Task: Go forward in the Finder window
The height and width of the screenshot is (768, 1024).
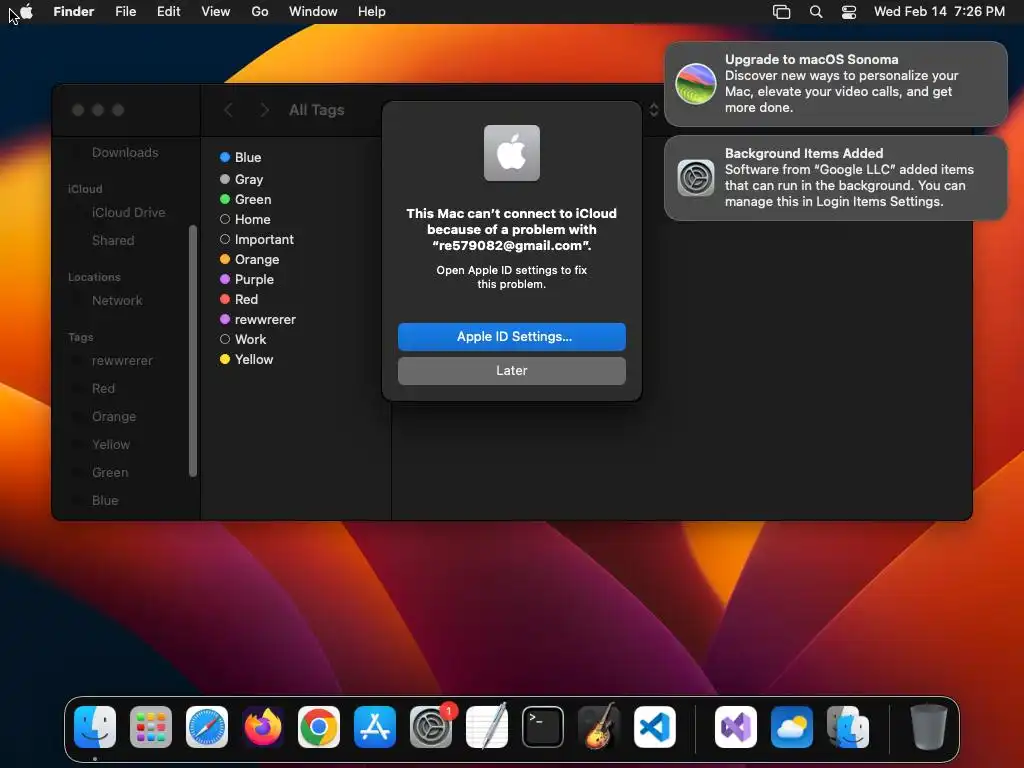Action: (x=264, y=110)
